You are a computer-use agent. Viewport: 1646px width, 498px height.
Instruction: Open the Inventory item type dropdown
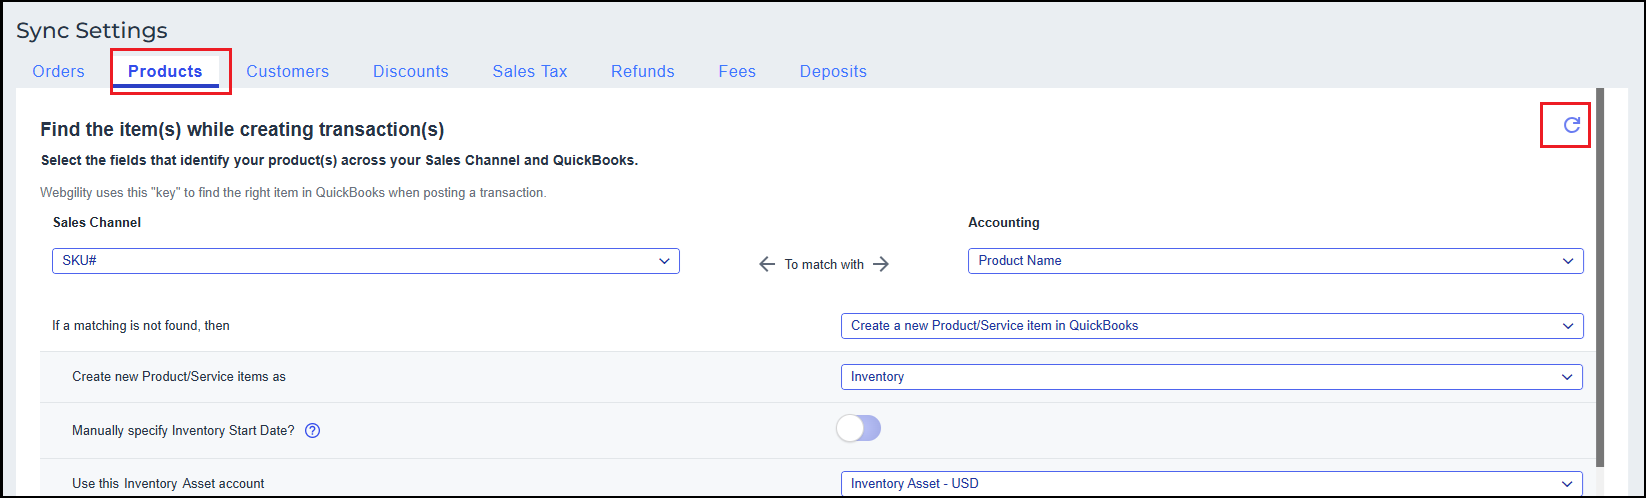[x=1211, y=377]
